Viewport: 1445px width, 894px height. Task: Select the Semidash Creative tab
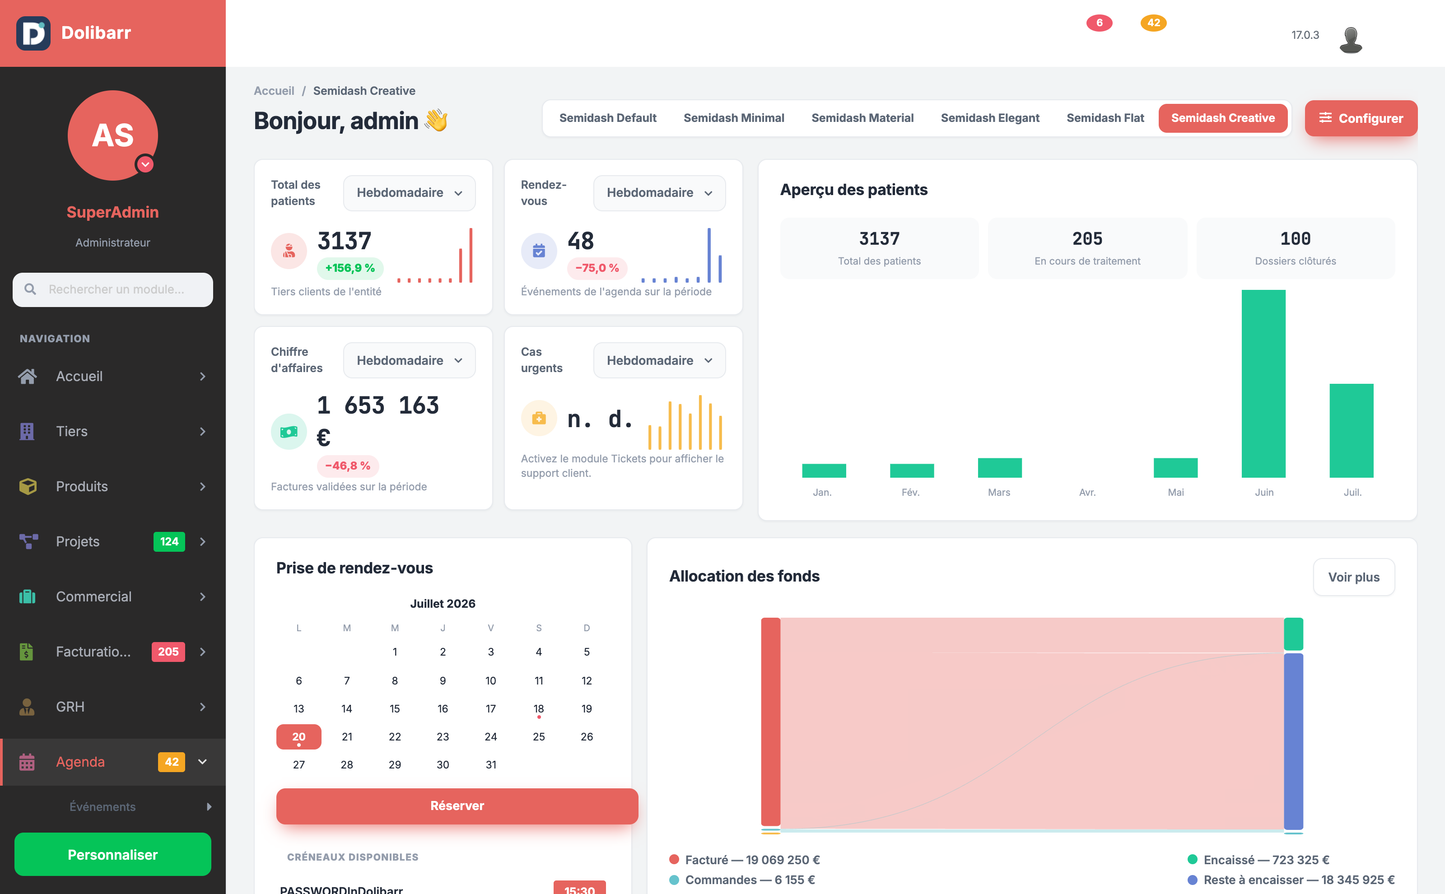click(1223, 118)
